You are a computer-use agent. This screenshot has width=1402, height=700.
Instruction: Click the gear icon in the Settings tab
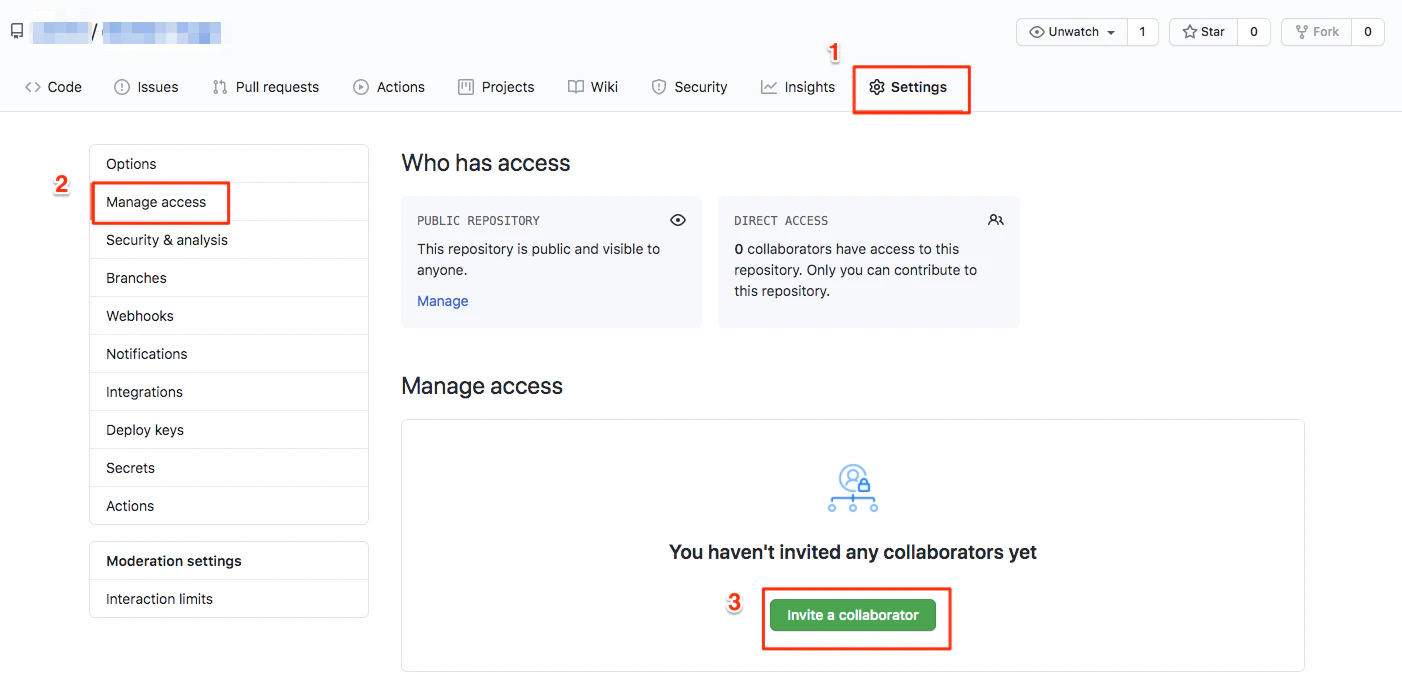(x=877, y=87)
